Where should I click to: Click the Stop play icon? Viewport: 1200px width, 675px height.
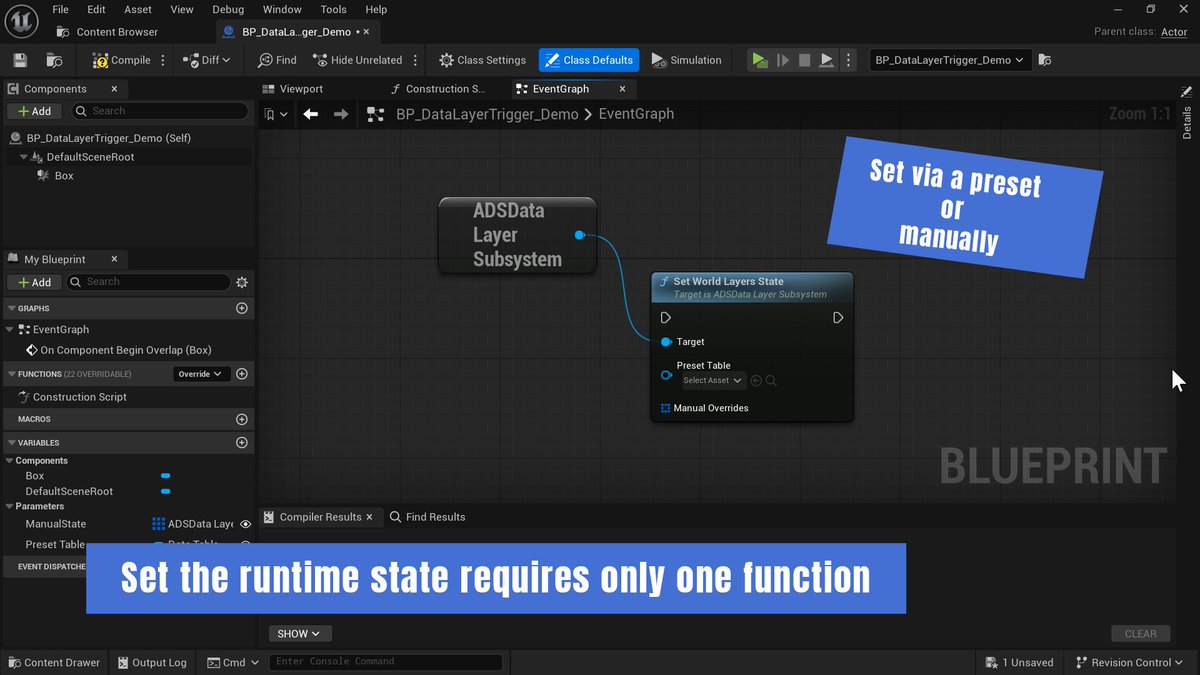(x=804, y=60)
